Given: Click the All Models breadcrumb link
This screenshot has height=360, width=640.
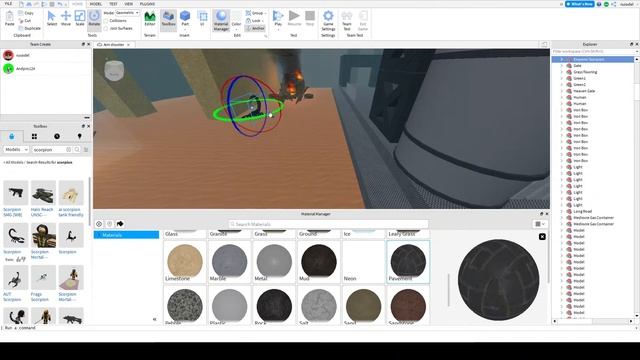Looking at the screenshot, I should [13, 162].
